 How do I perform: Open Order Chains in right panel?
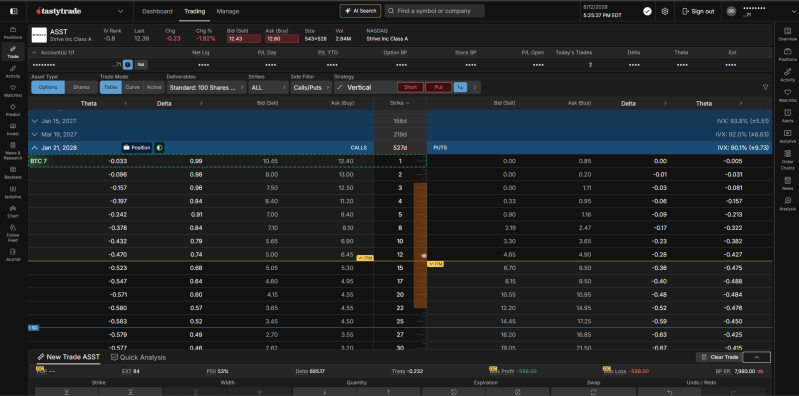[787, 159]
